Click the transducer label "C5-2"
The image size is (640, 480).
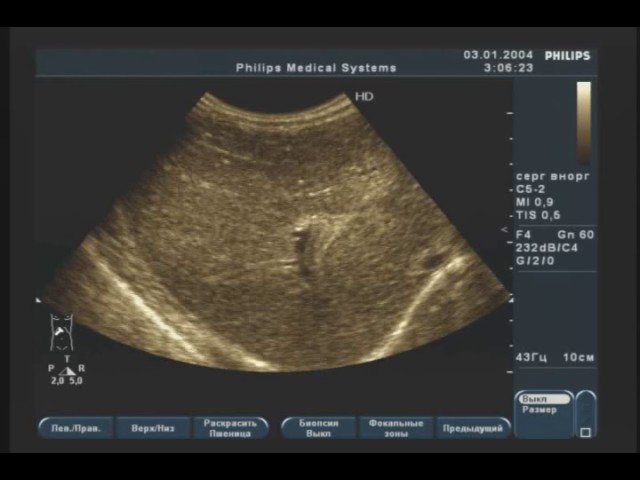[530, 189]
